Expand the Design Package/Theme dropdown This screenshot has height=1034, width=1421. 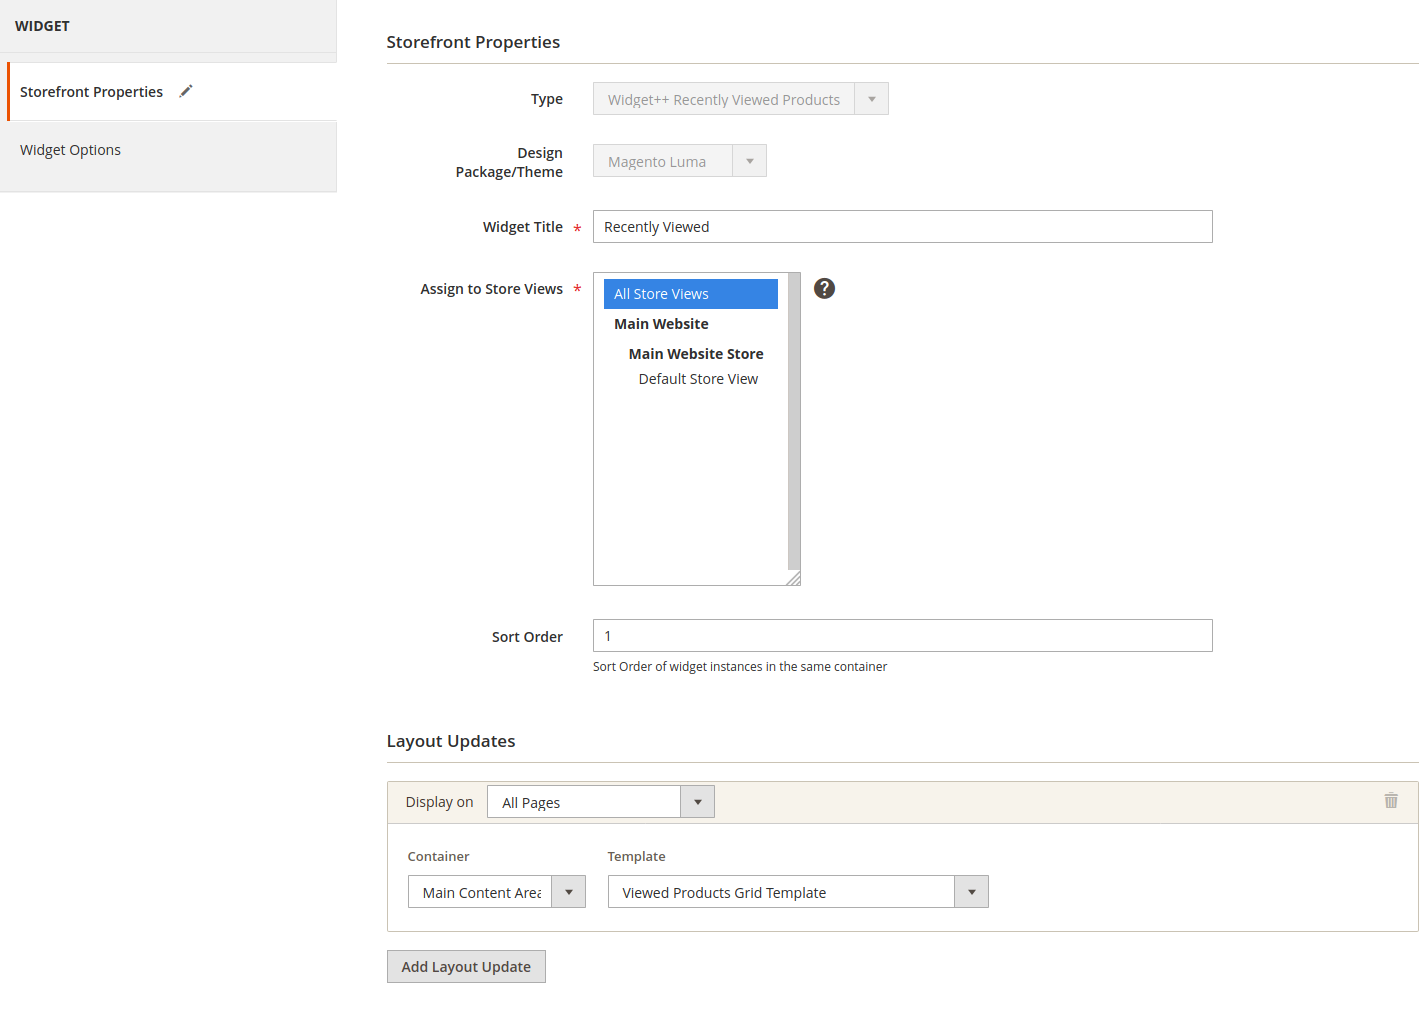pos(679,161)
